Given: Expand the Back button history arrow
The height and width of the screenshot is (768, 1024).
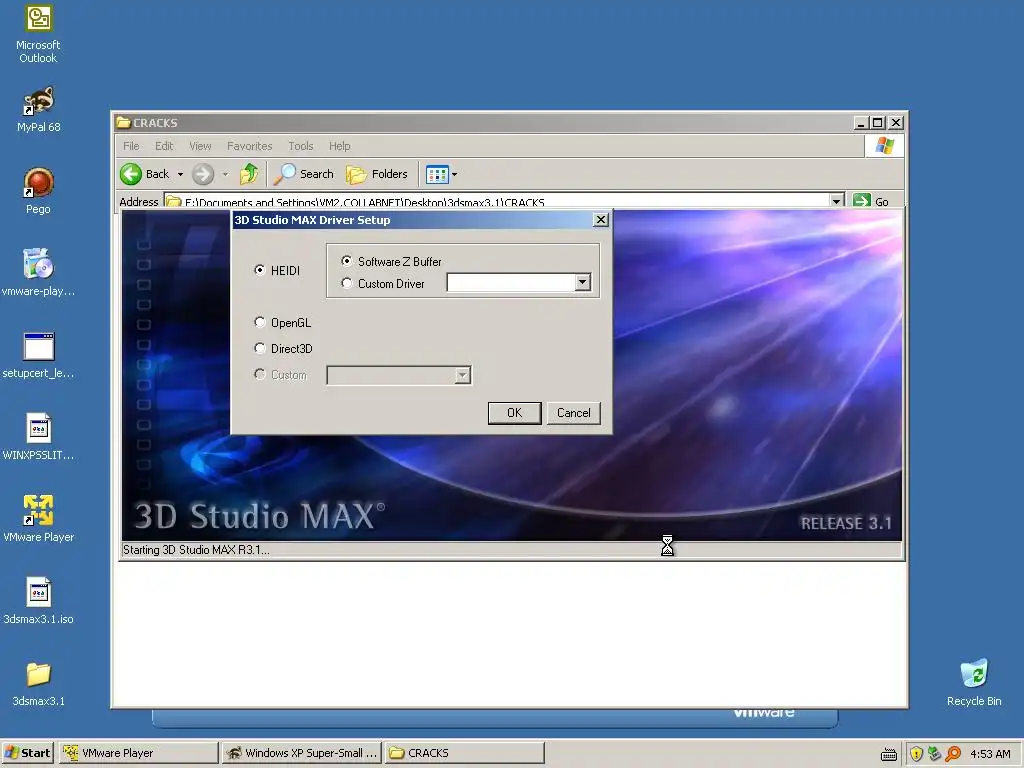Looking at the screenshot, I should [x=180, y=174].
